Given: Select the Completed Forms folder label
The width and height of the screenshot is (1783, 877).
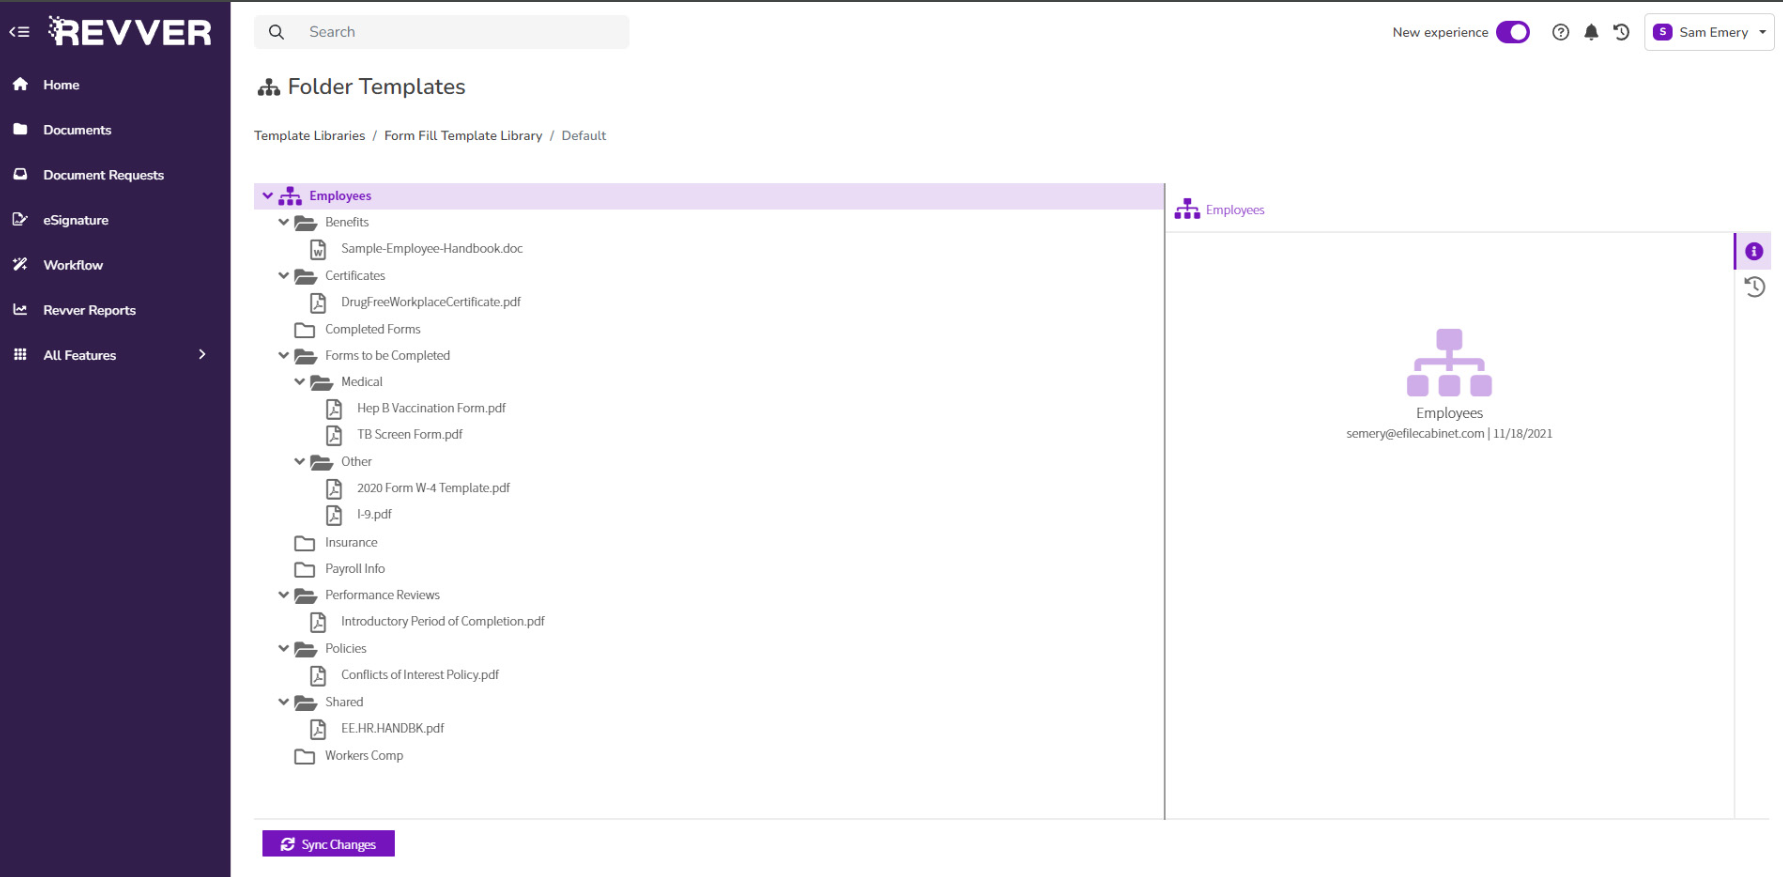Looking at the screenshot, I should pos(373,329).
